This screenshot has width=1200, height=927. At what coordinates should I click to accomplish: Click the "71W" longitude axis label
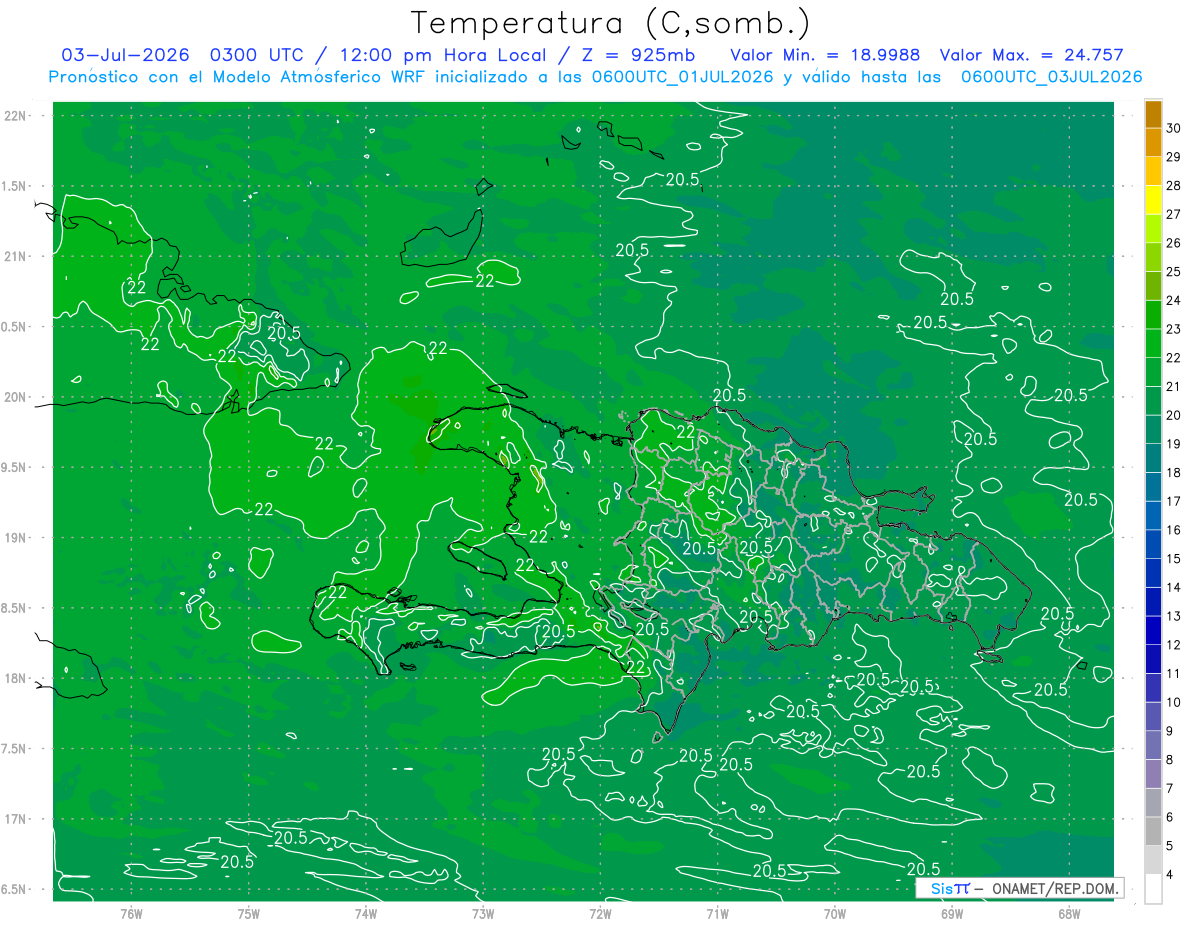(x=717, y=914)
